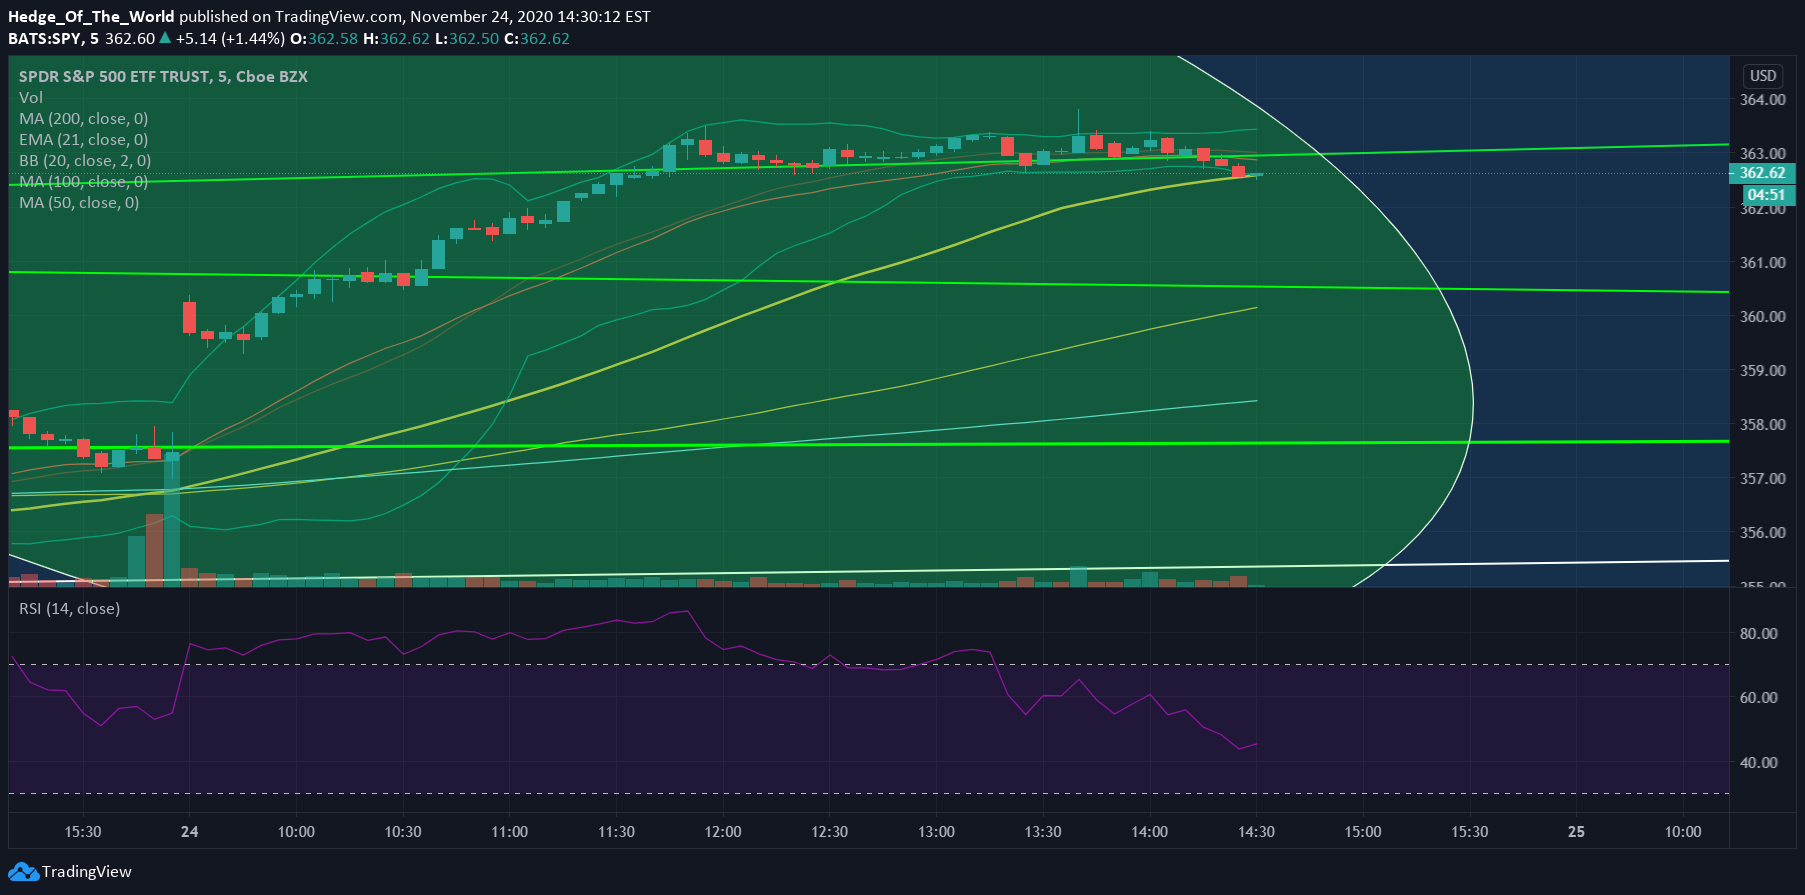This screenshot has height=895, width=1805.
Task: Click the 11:30 time axis label
Action: point(616,832)
